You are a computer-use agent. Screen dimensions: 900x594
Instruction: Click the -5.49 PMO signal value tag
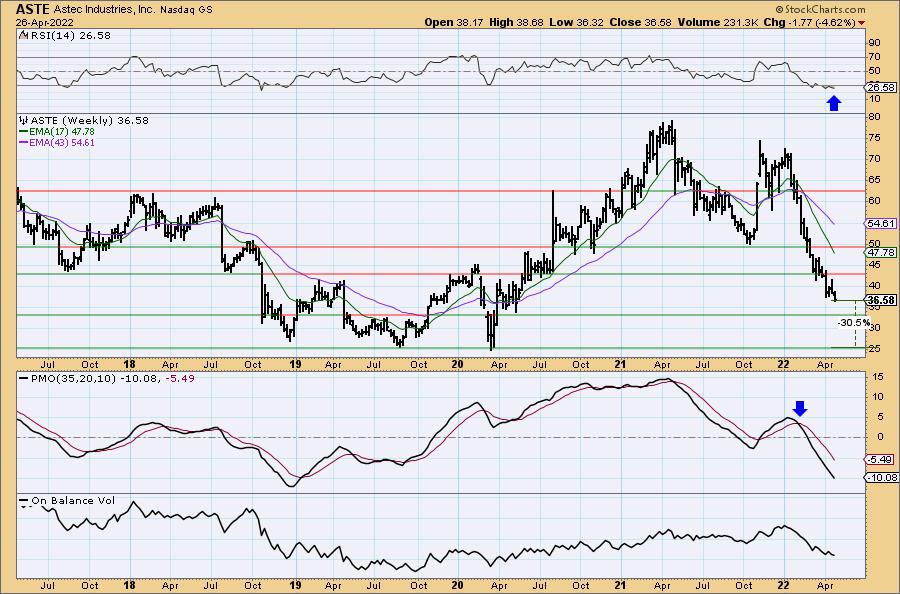coord(880,460)
